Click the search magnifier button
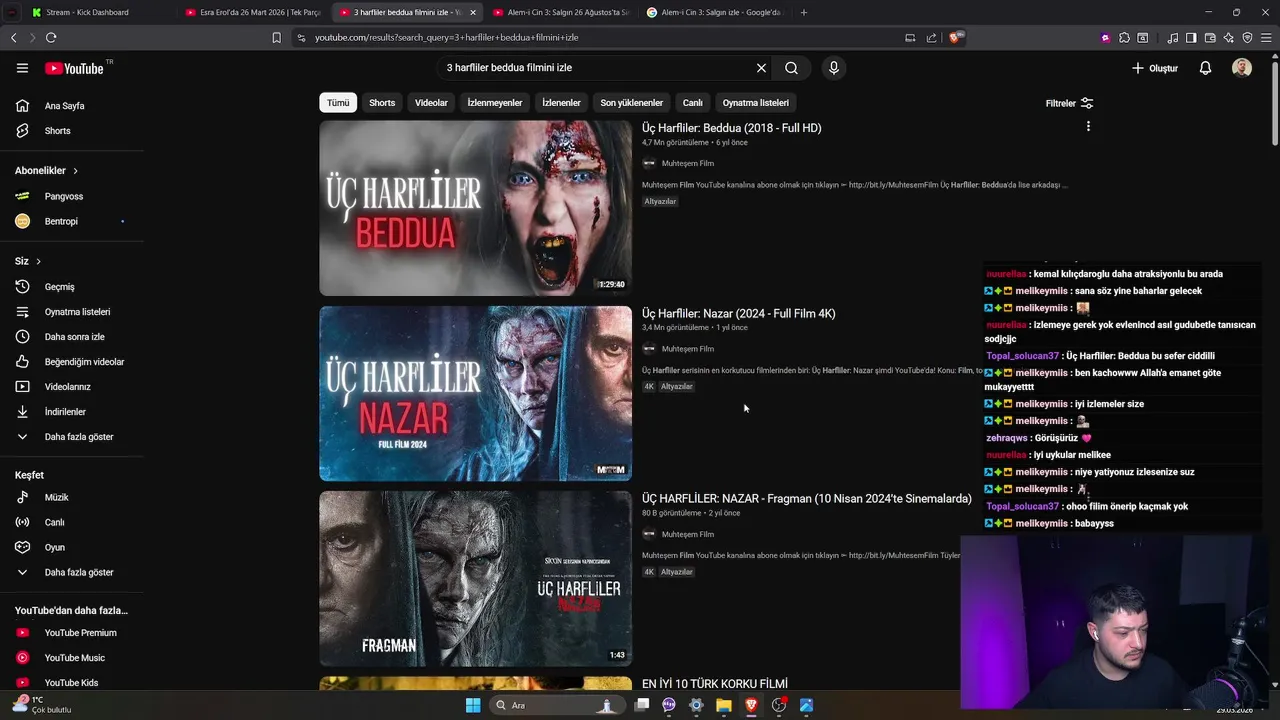The width and height of the screenshot is (1280, 720). coord(791,68)
